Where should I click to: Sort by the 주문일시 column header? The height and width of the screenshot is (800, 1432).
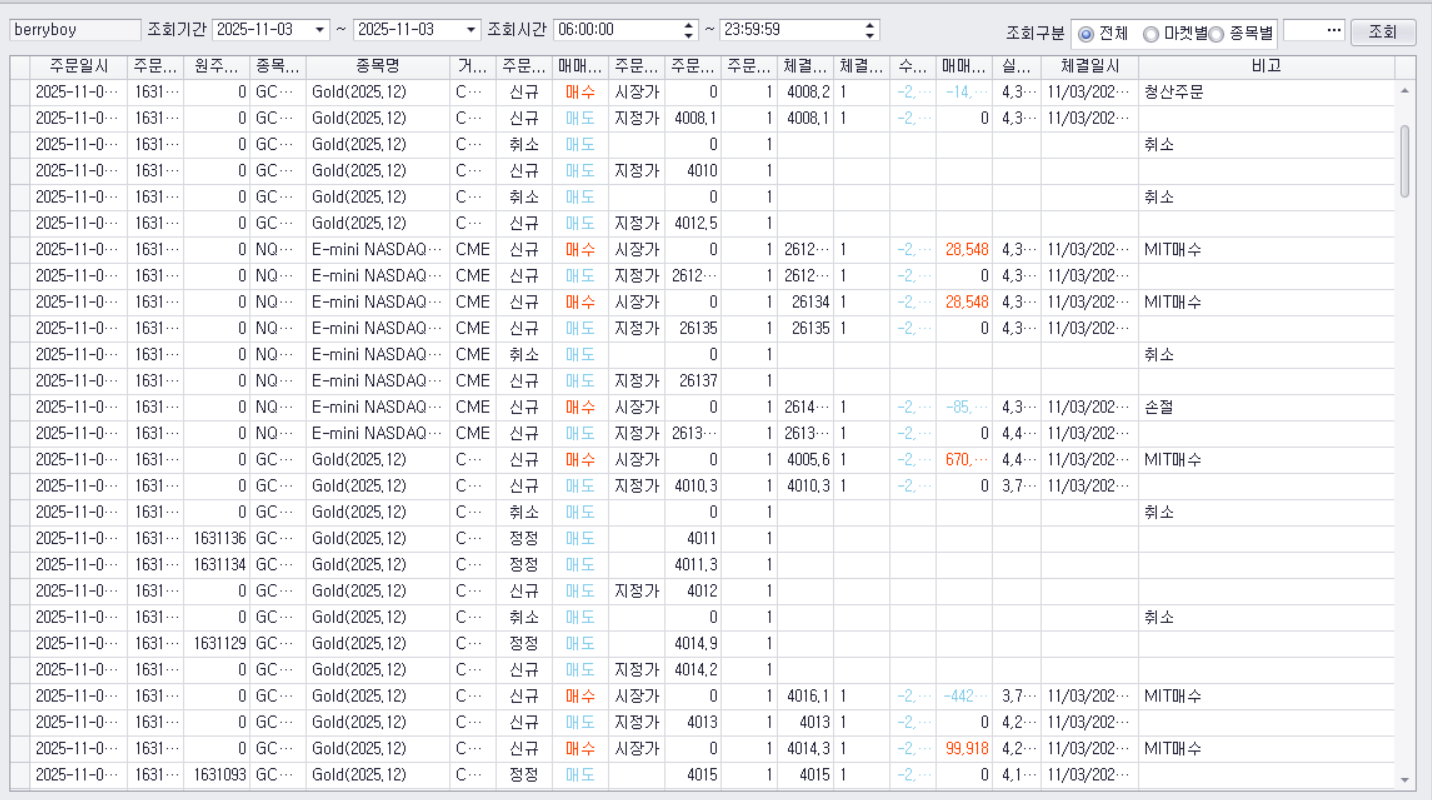pyautogui.click(x=78, y=67)
